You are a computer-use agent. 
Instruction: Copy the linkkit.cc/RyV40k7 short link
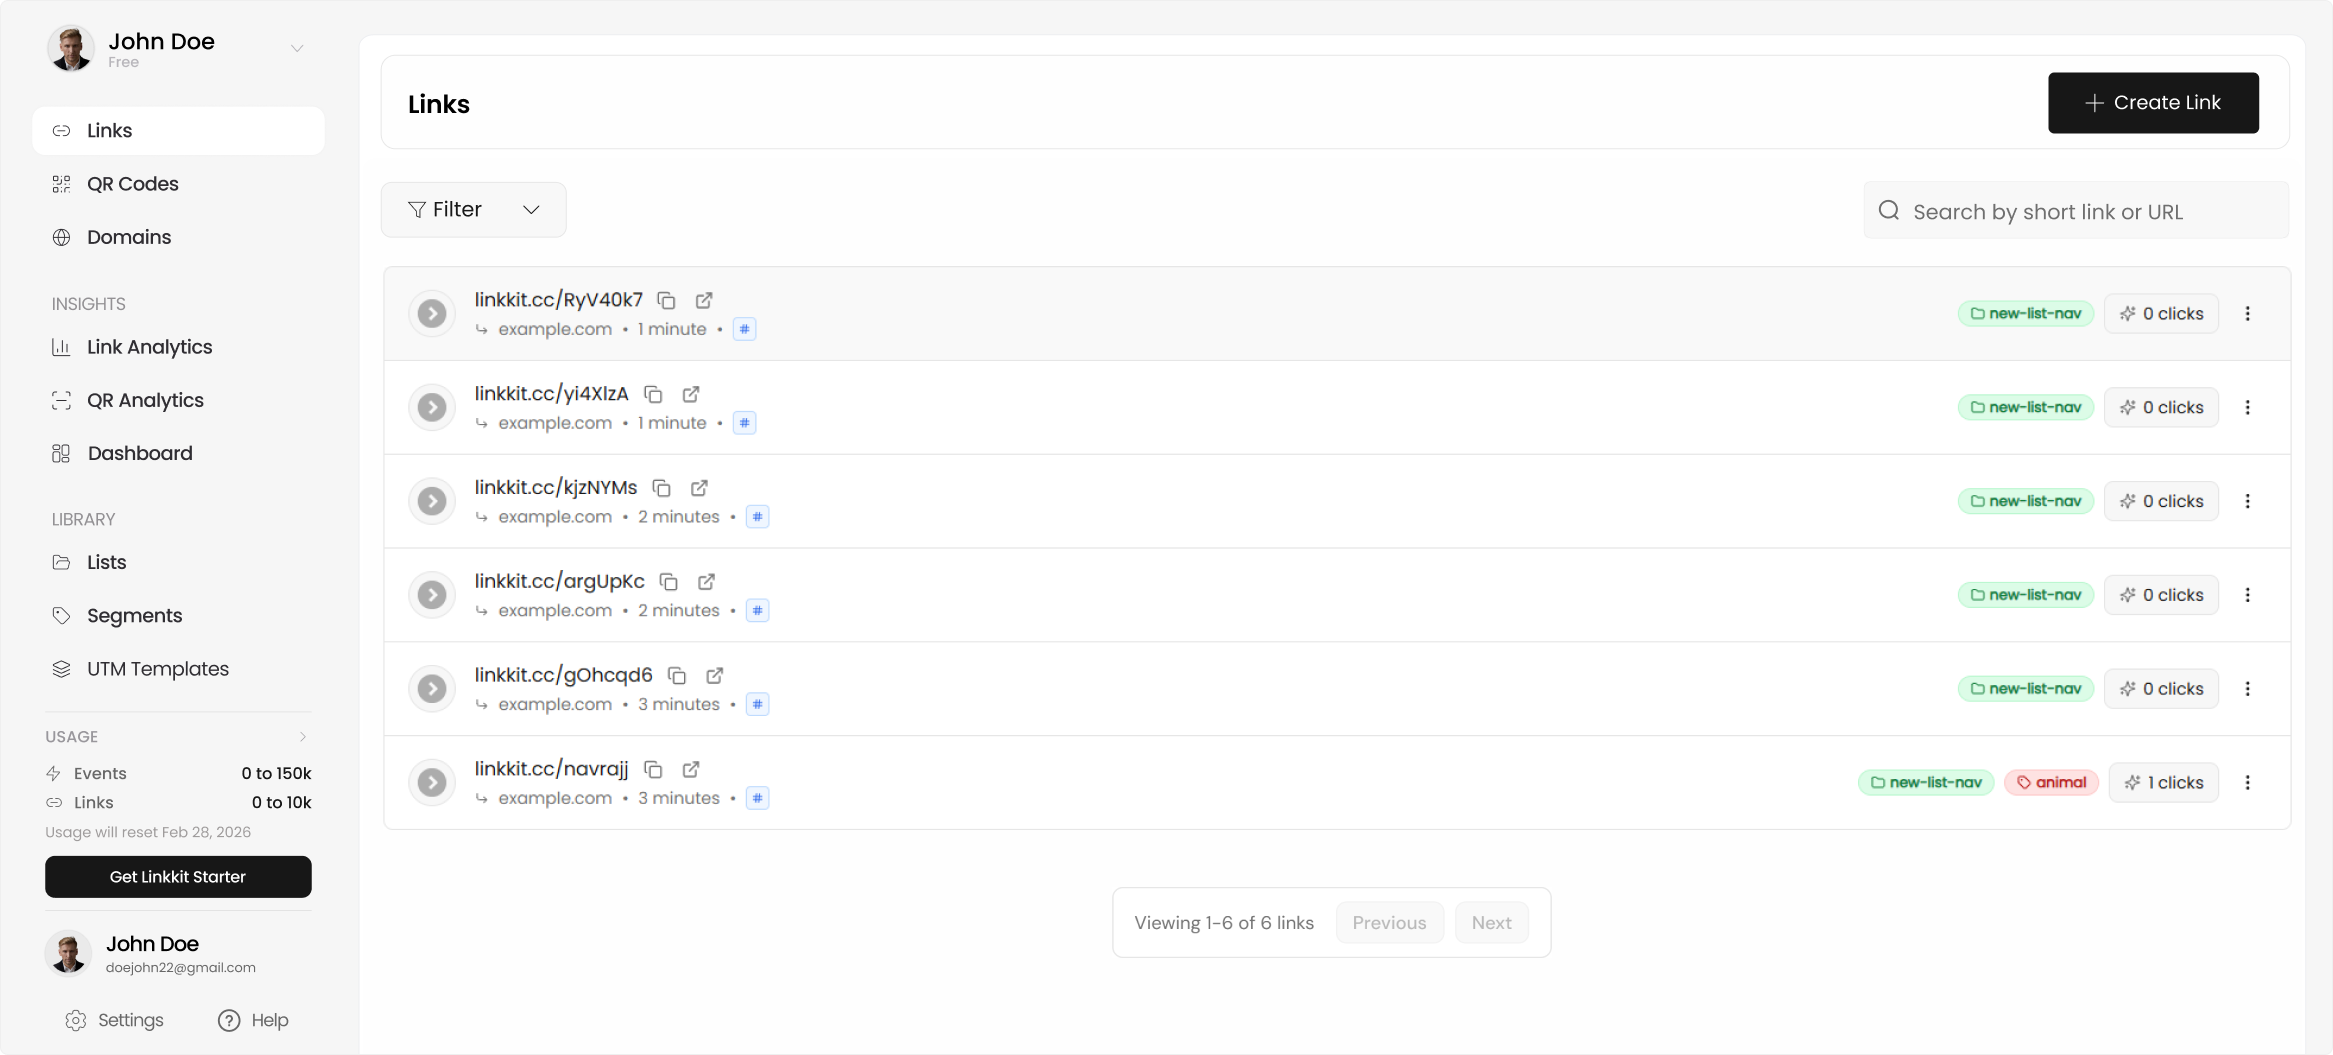pyautogui.click(x=667, y=300)
